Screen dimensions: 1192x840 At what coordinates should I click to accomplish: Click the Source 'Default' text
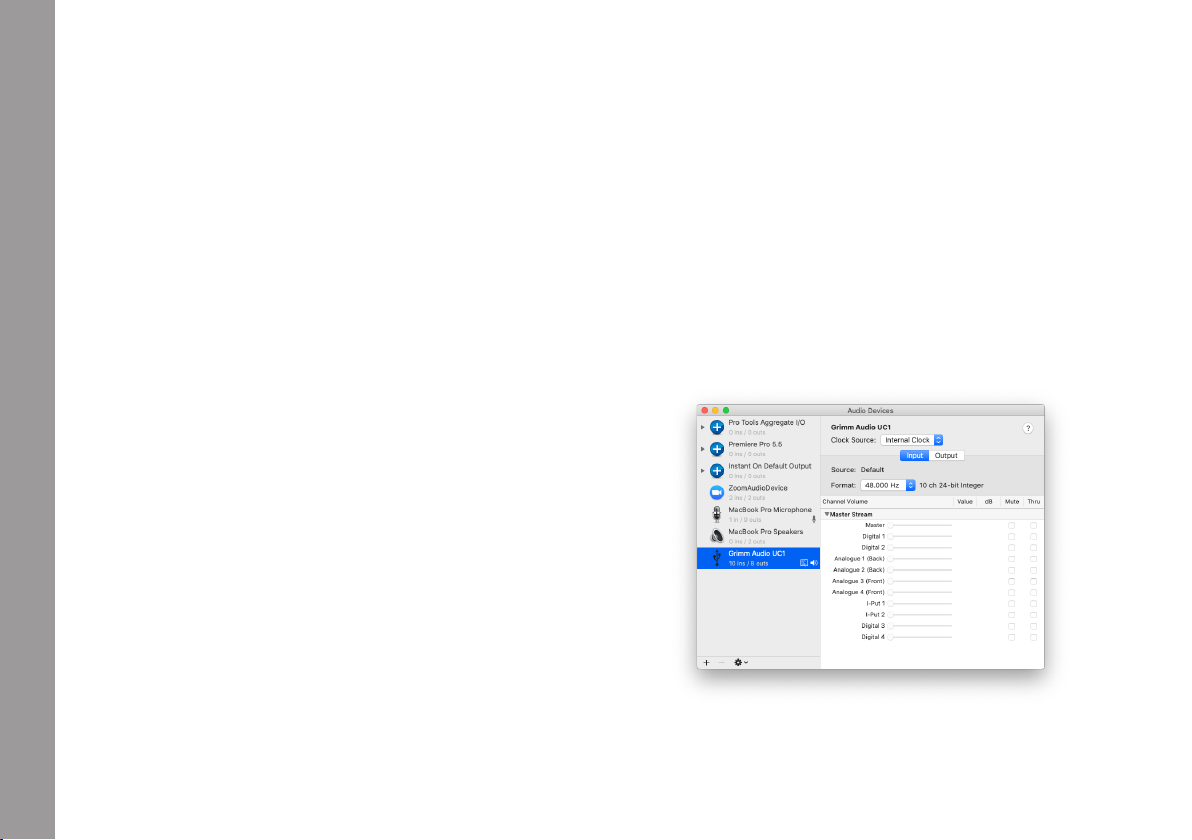pyautogui.click(x=873, y=470)
